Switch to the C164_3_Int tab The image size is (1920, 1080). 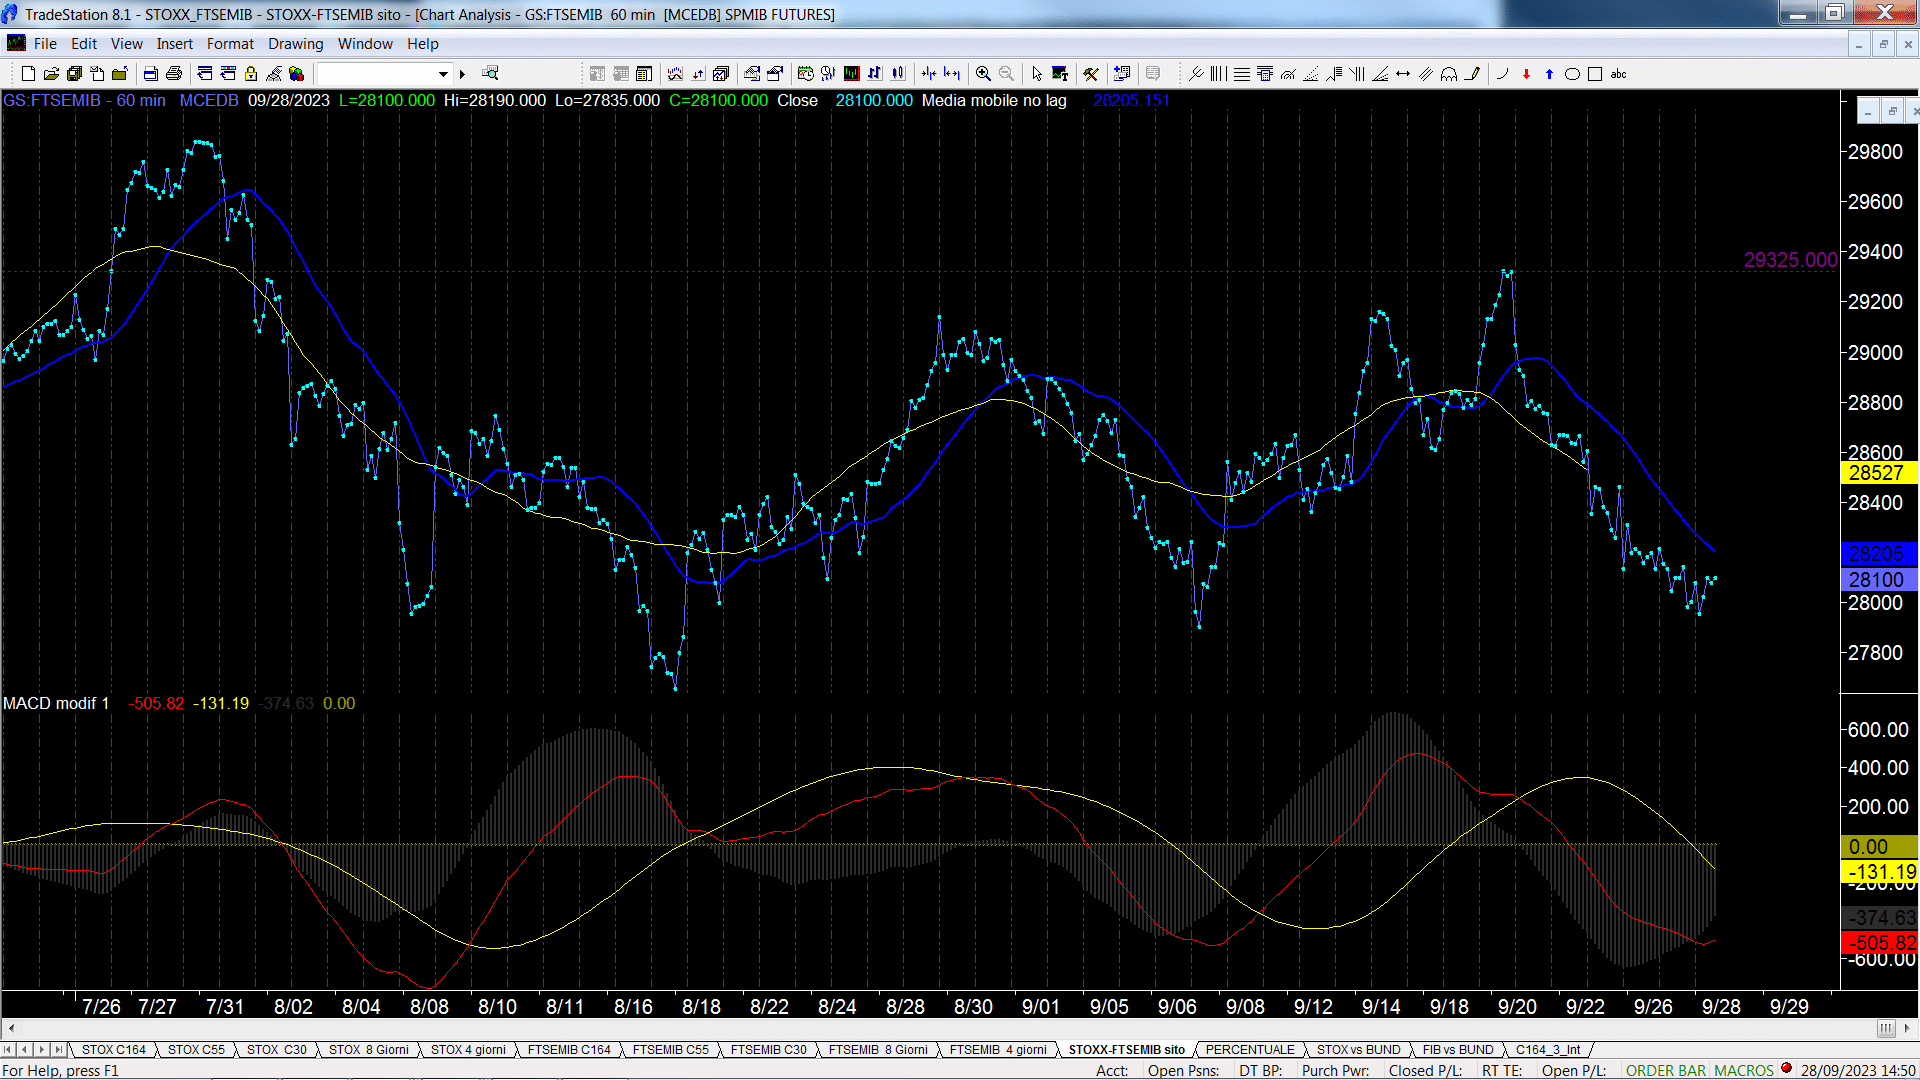1548,1049
